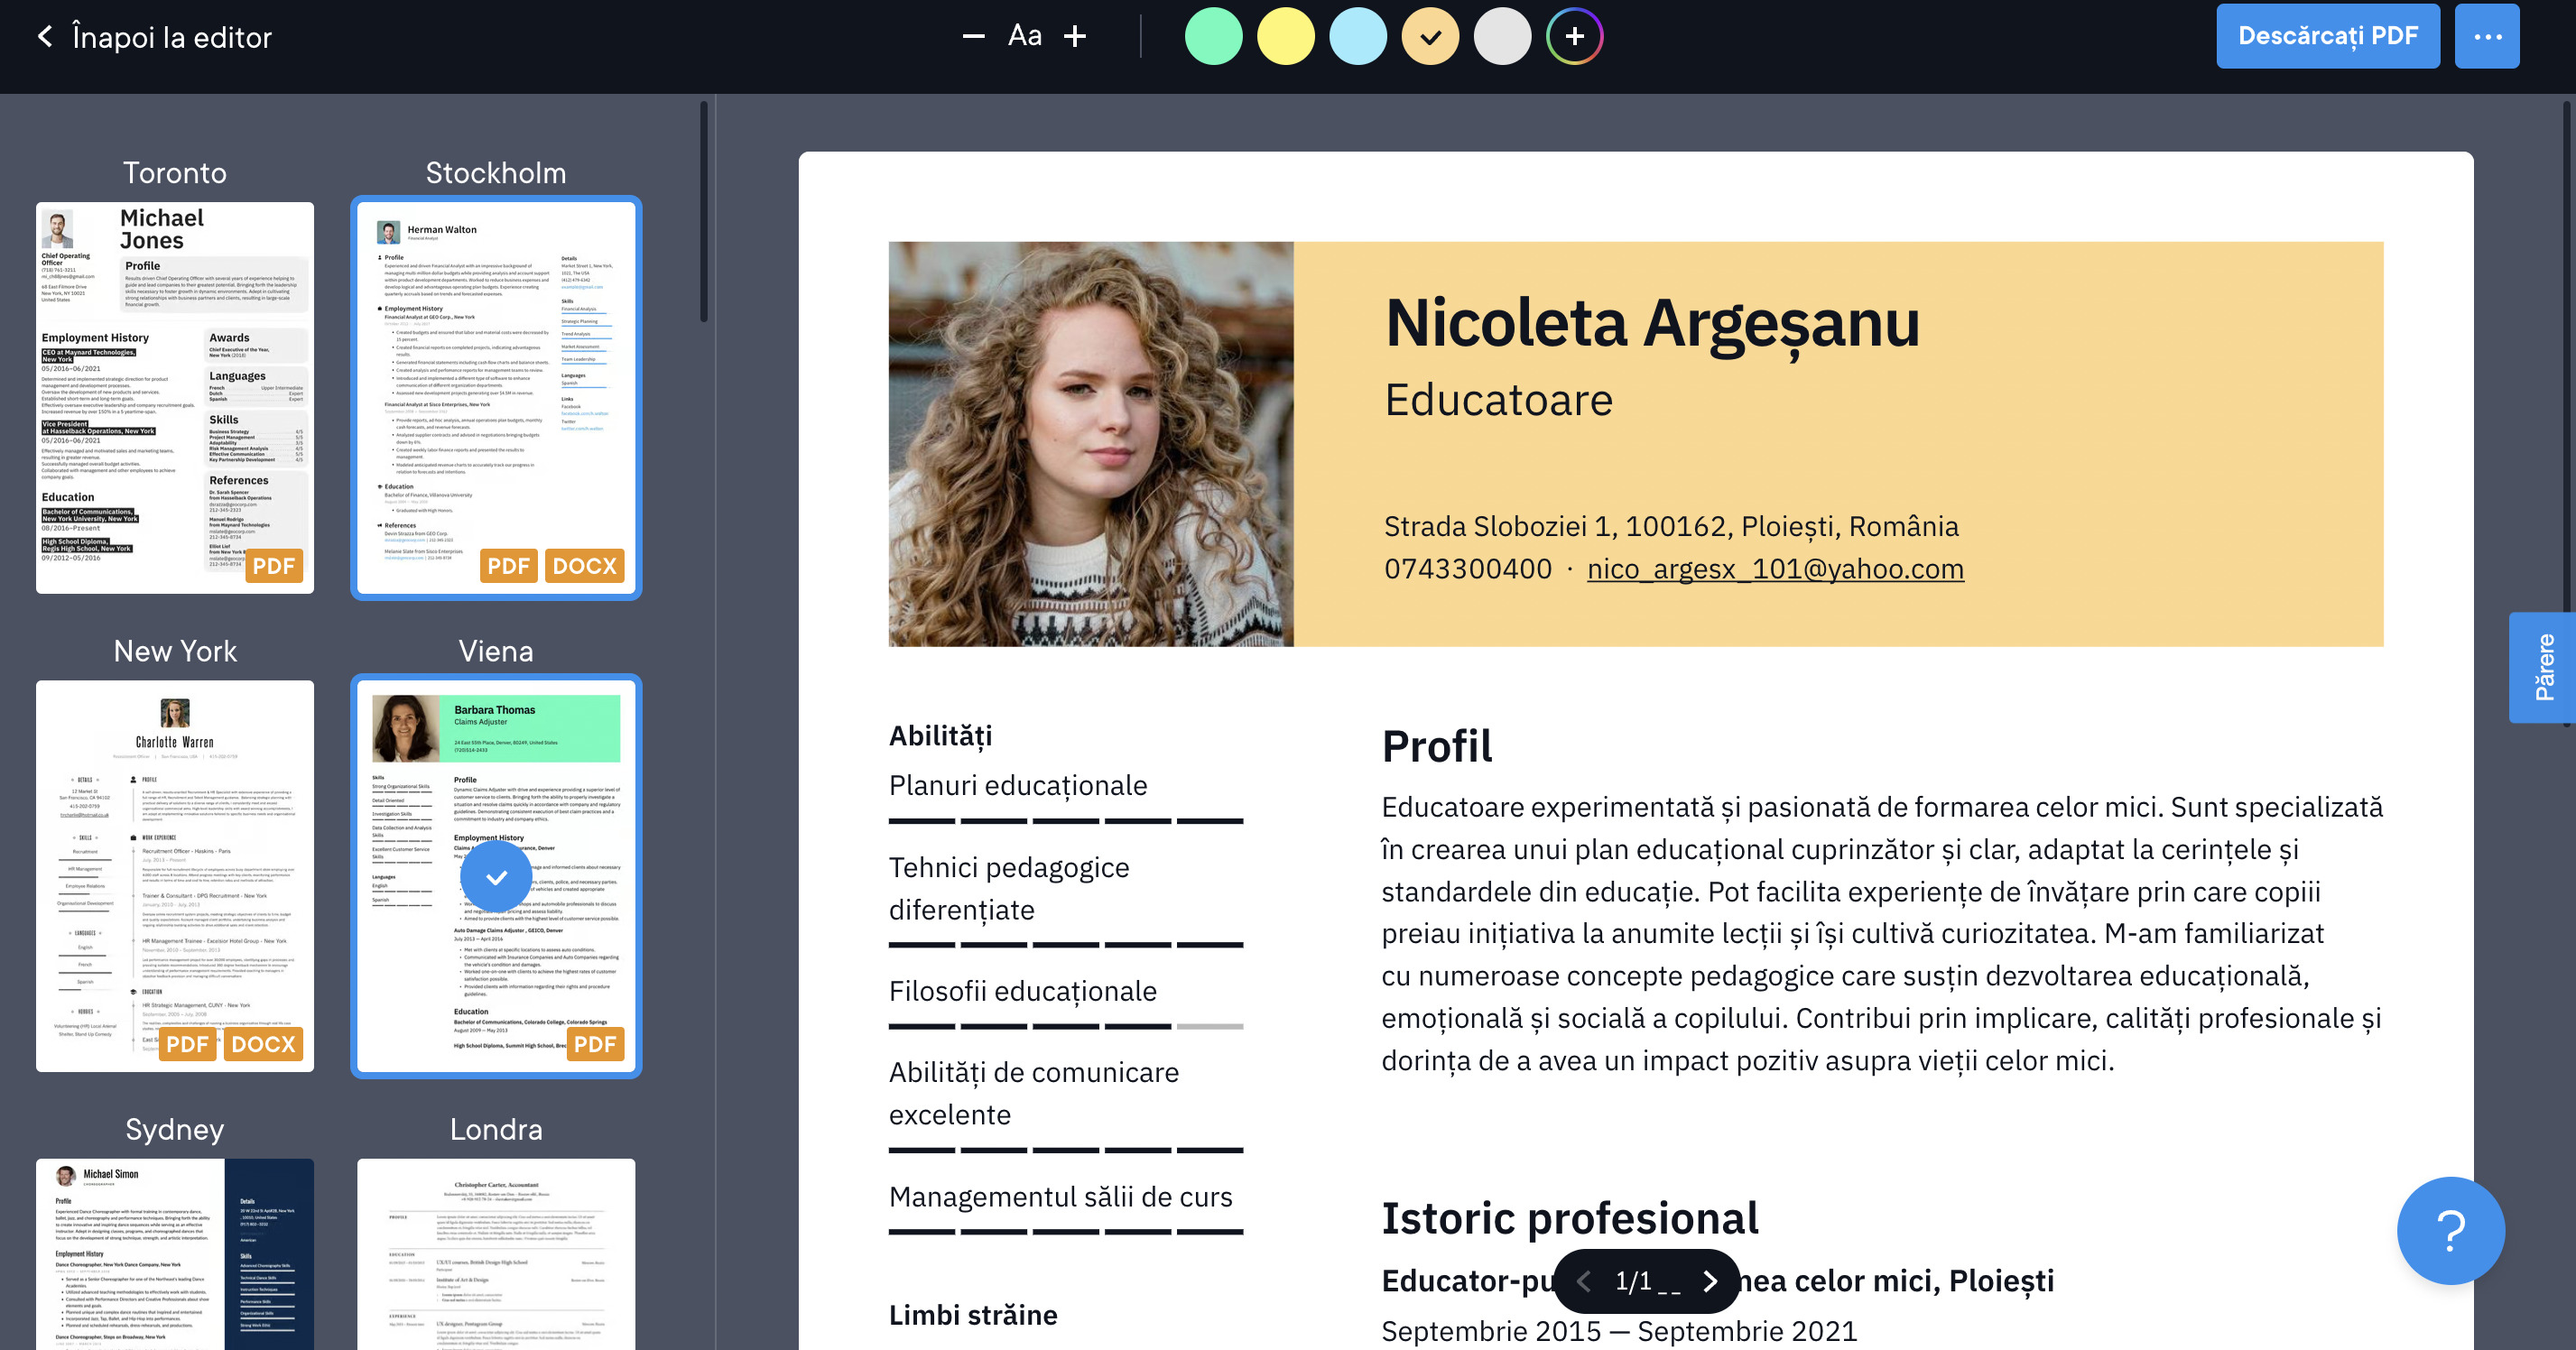Pick the gray accent color
Screen dimensions: 2576x1350
click(x=1502, y=37)
